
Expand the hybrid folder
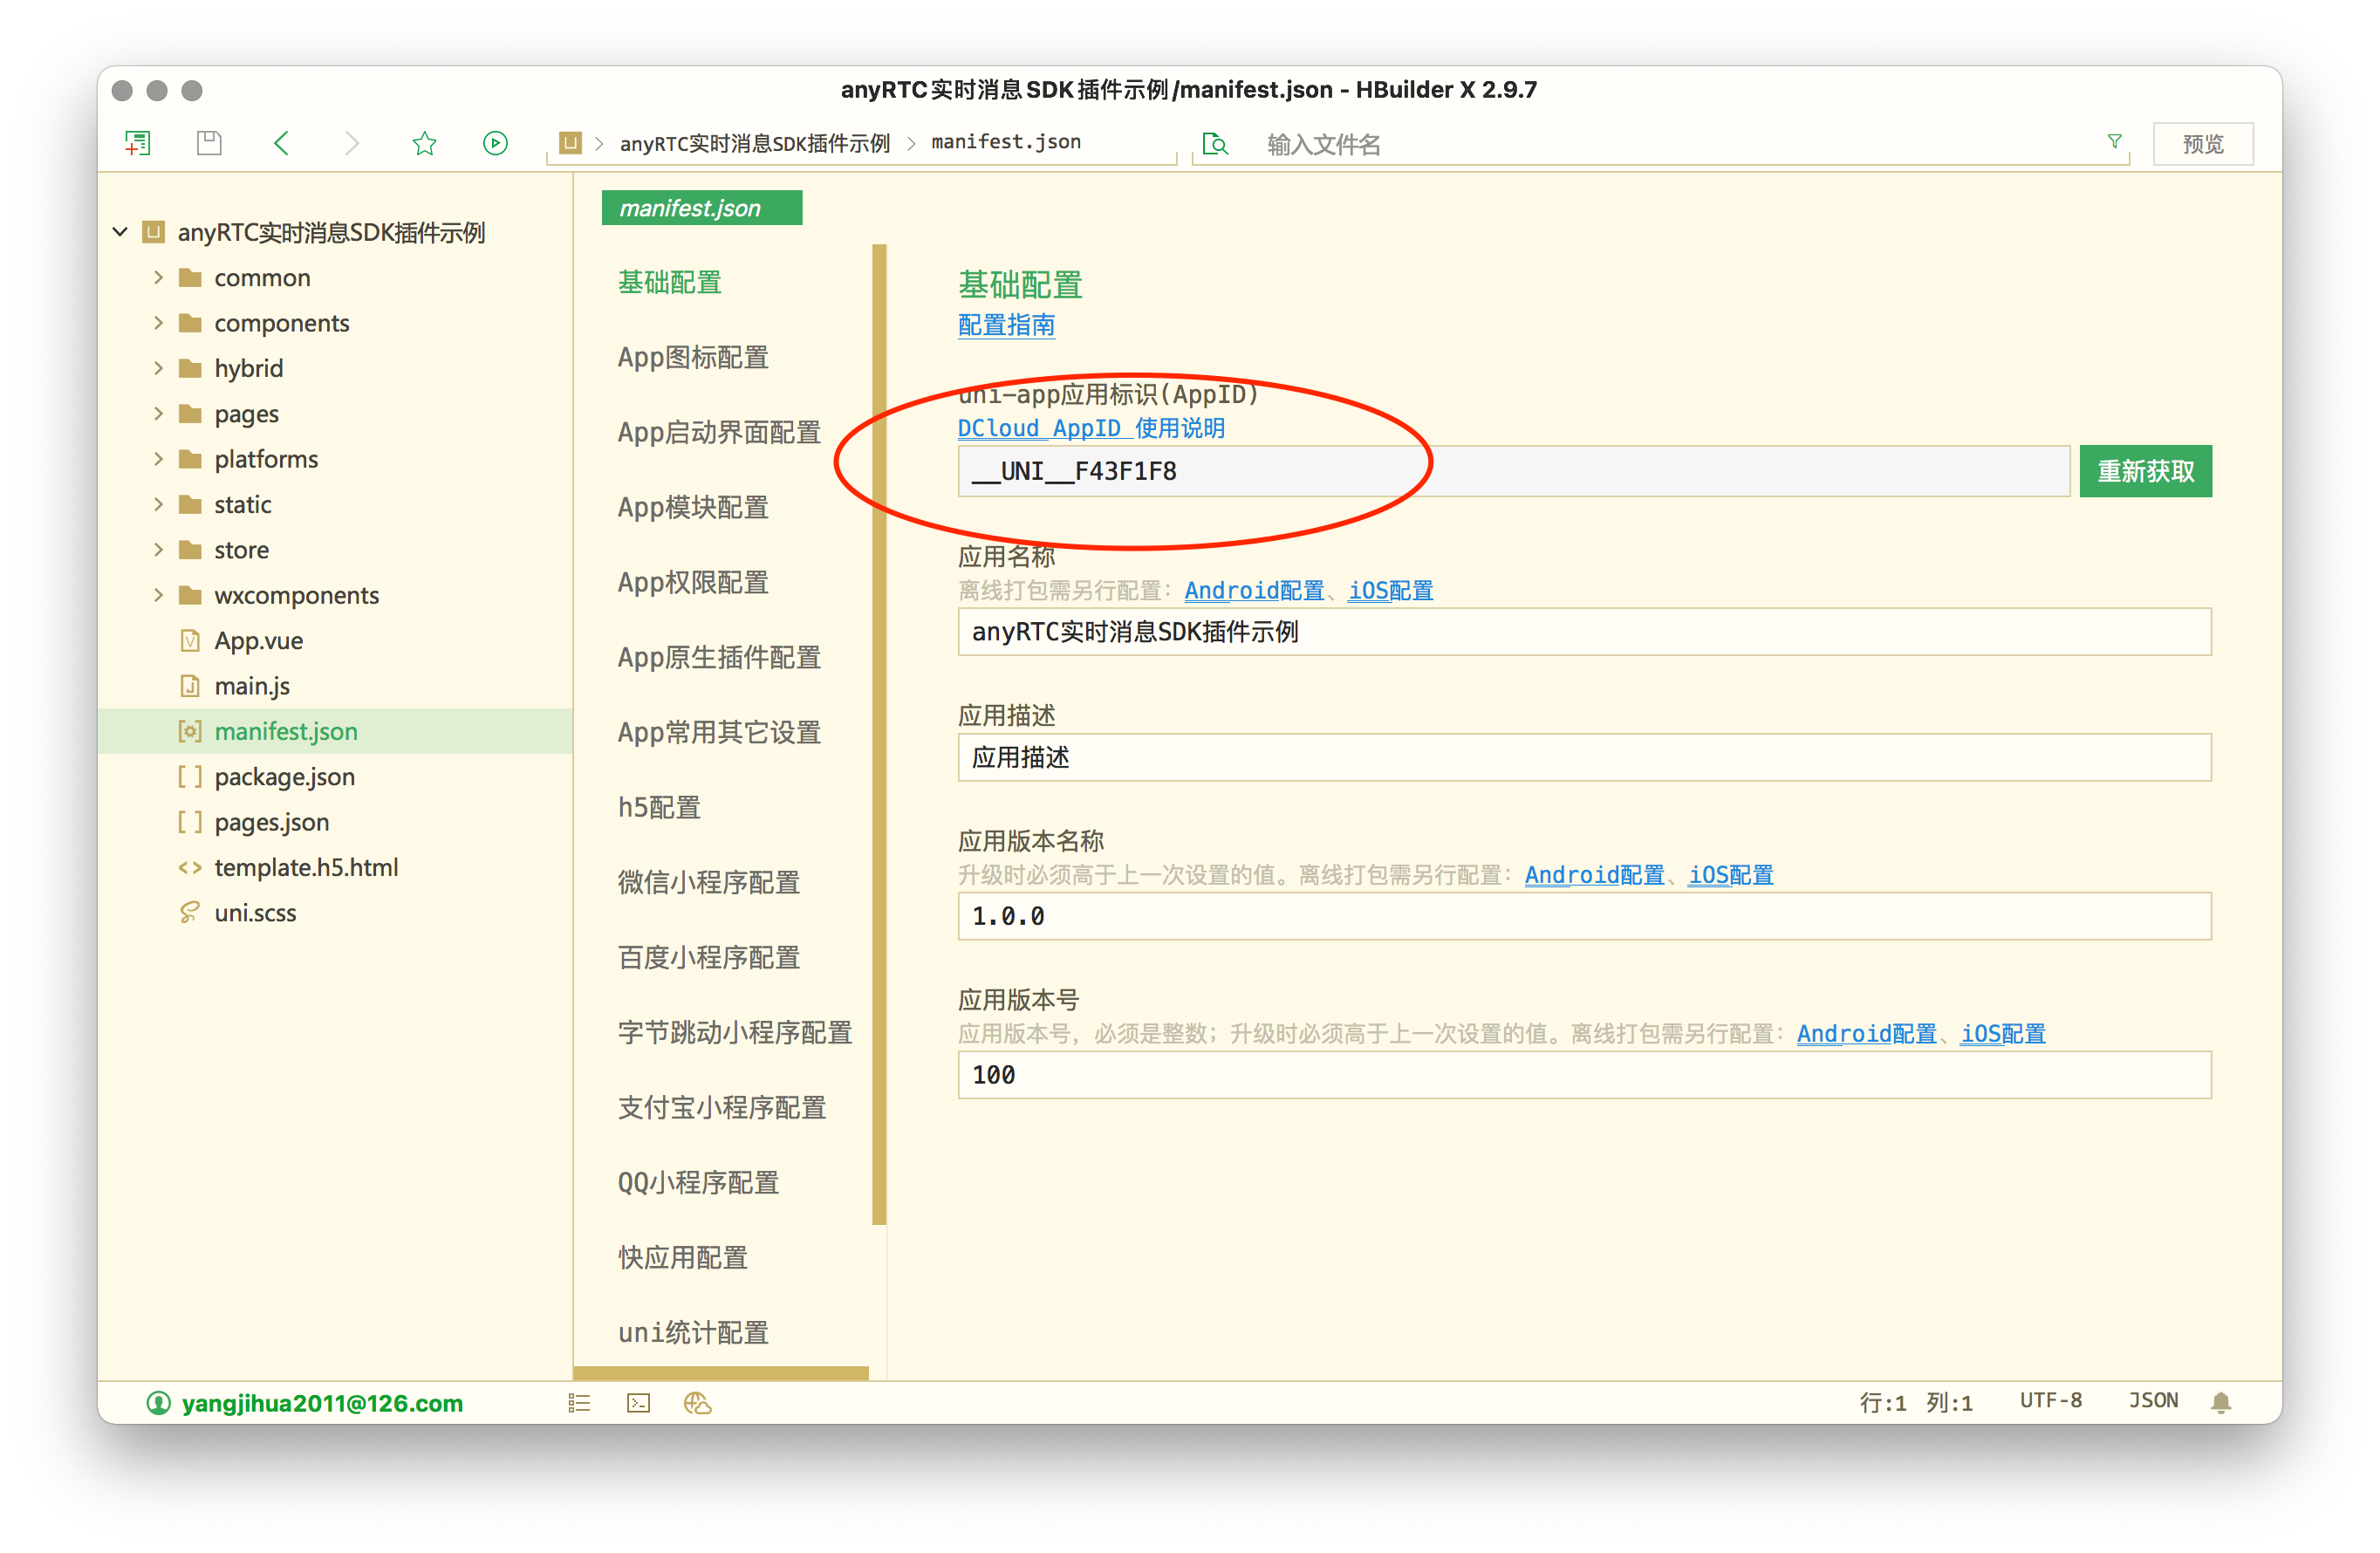158,368
